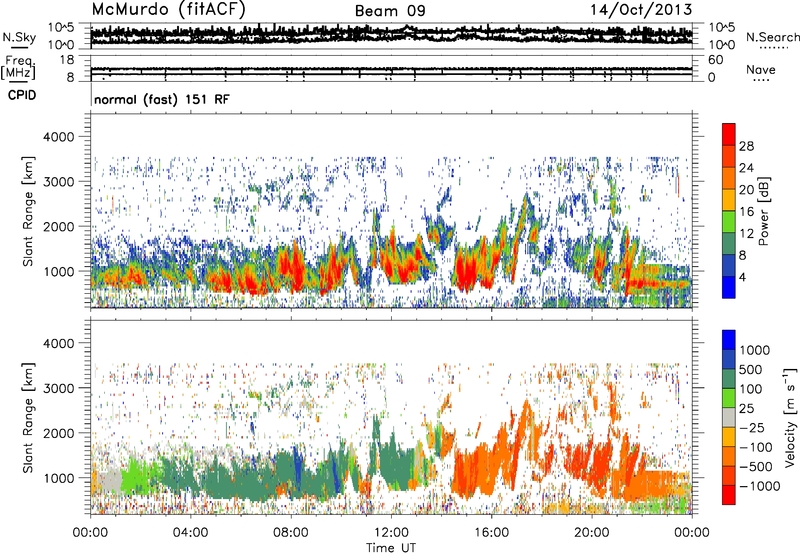800x554 pixels.
Task: Click the 20:00 time axis tick label
Action: (591, 533)
